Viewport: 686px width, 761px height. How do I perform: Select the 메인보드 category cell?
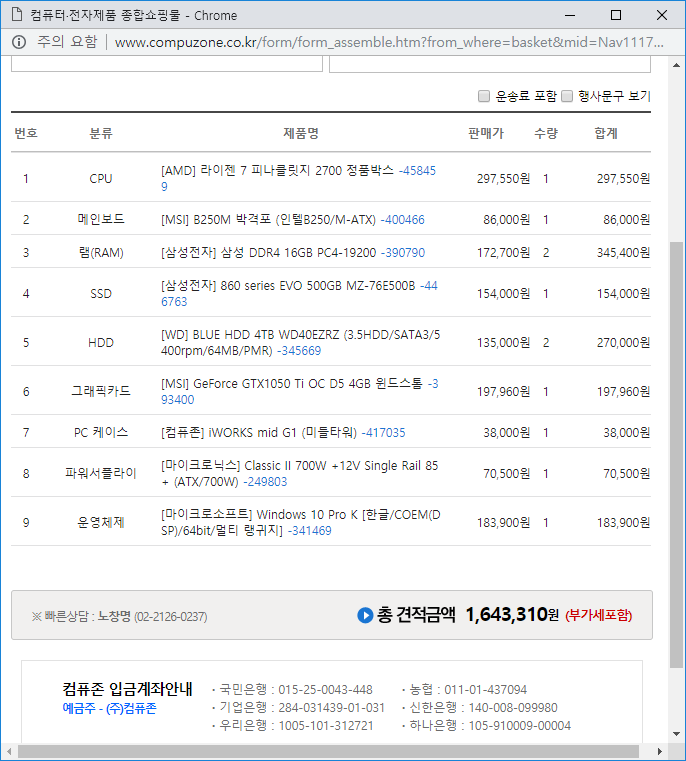coord(101,219)
